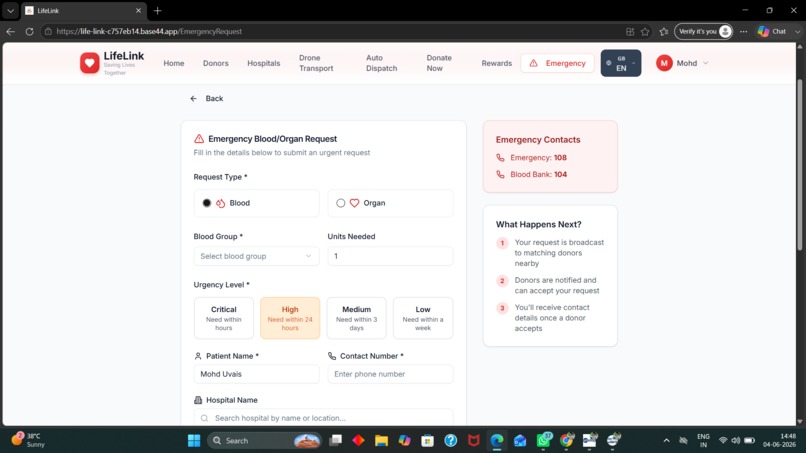Screen dimensions: 806x453
Task: Select the Organ request type radio
Action: [340, 203]
